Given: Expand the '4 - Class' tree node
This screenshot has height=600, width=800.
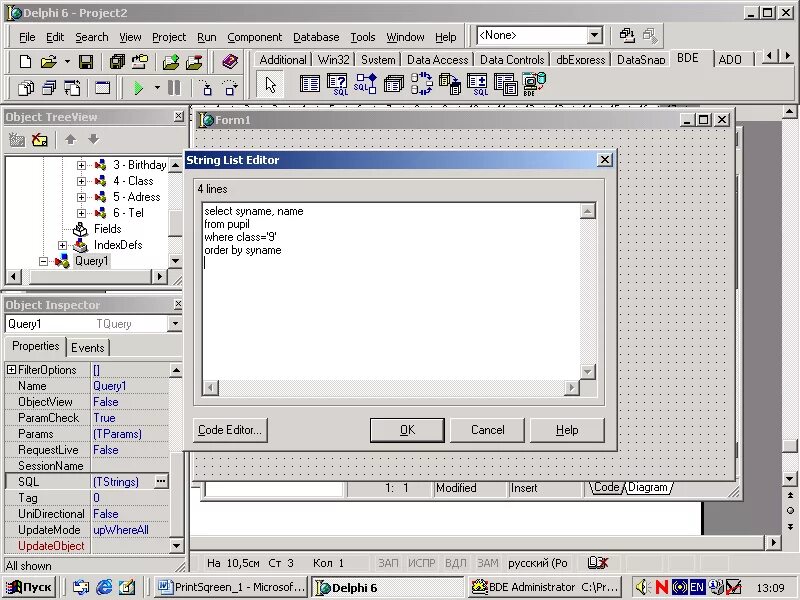Looking at the screenshot, I should click(81, 181).
